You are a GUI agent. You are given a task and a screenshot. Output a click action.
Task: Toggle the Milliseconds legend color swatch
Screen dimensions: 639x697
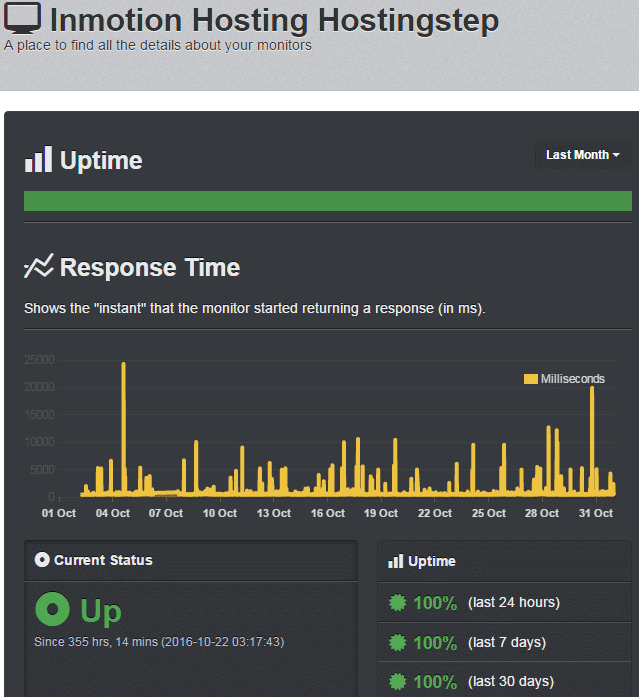(x=531, y=379)
